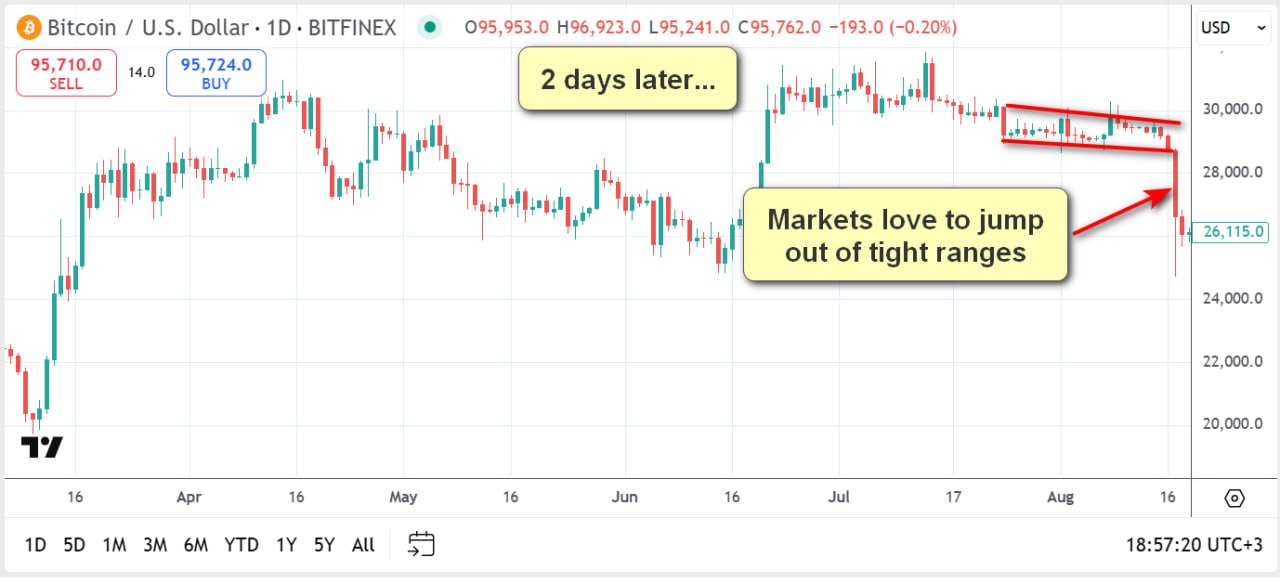Screen dimensions: 1280x583
Task: Open chart price scale settings icon
Action: pyautogui.click(x=1234, y=498)
